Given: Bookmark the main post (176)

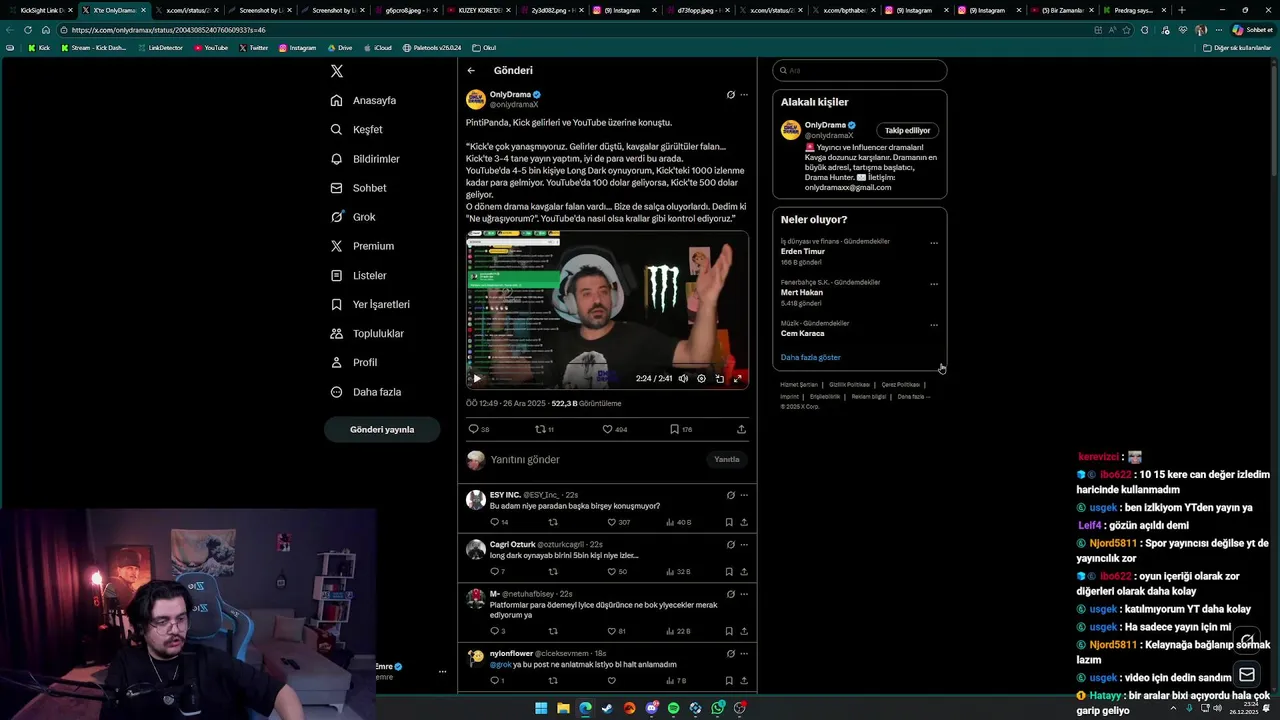Looking at the screenshot, I should point(674,429).
